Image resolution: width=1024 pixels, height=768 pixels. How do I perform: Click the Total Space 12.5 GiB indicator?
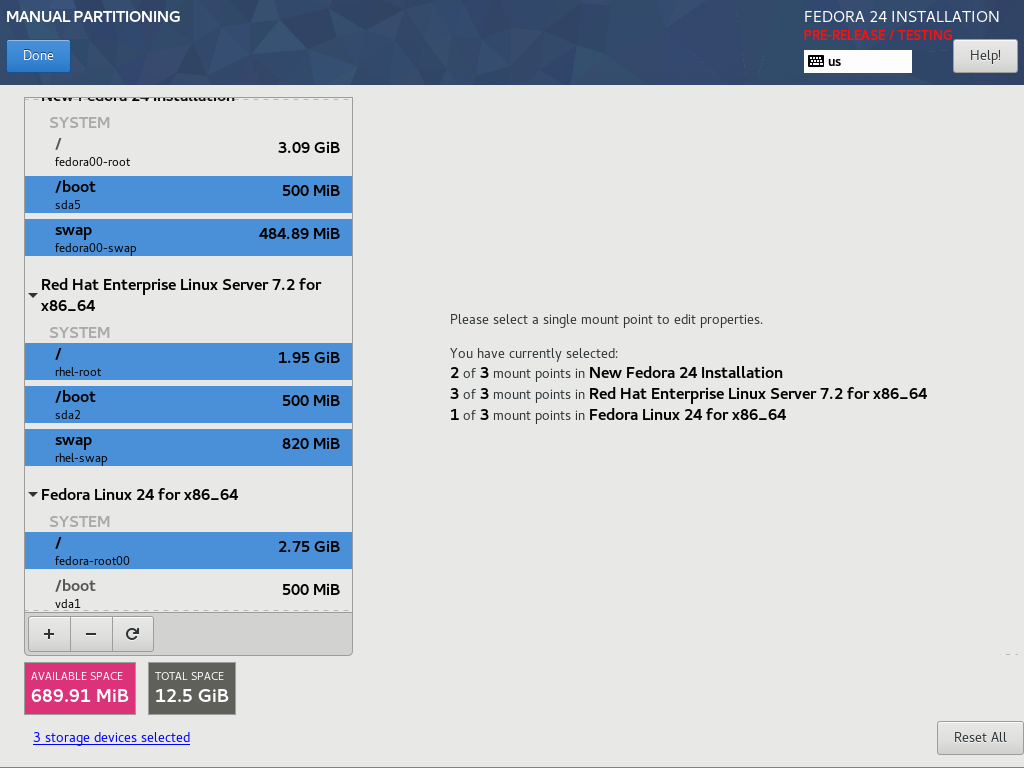pos(192,688)
